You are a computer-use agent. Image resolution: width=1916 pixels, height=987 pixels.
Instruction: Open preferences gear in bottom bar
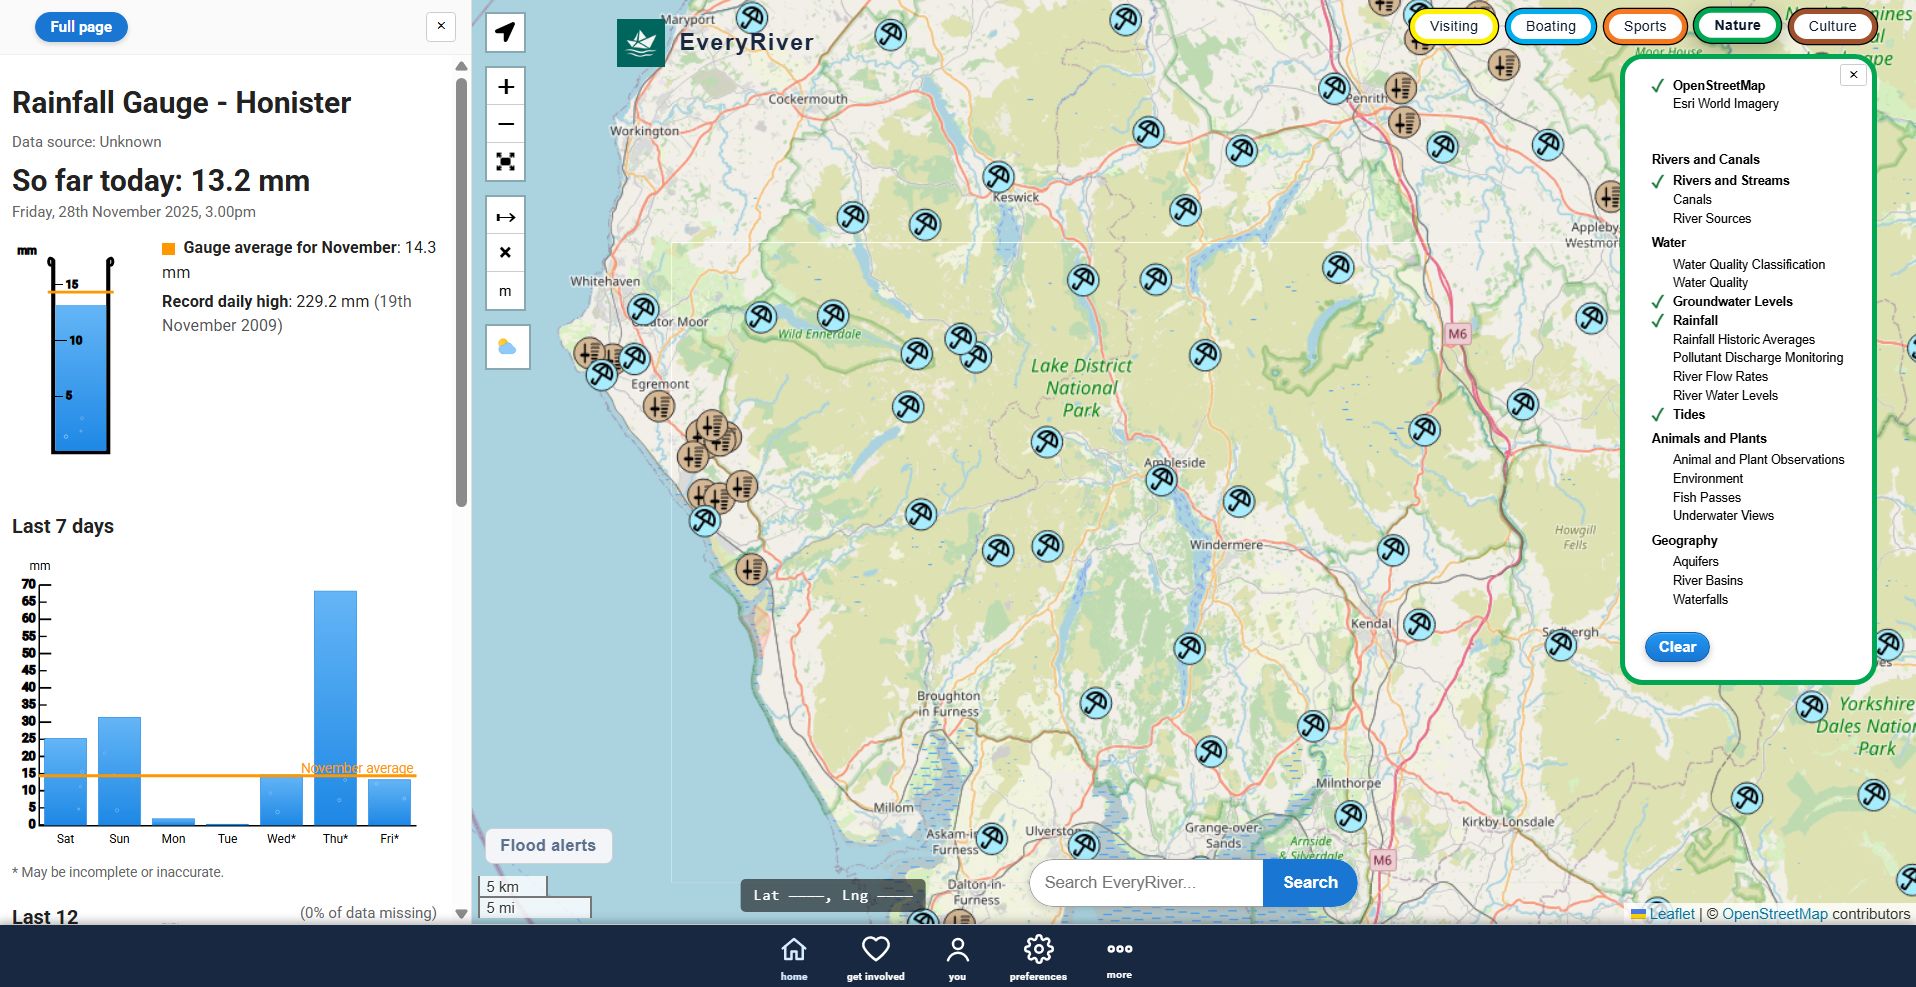coord(1038,957)
